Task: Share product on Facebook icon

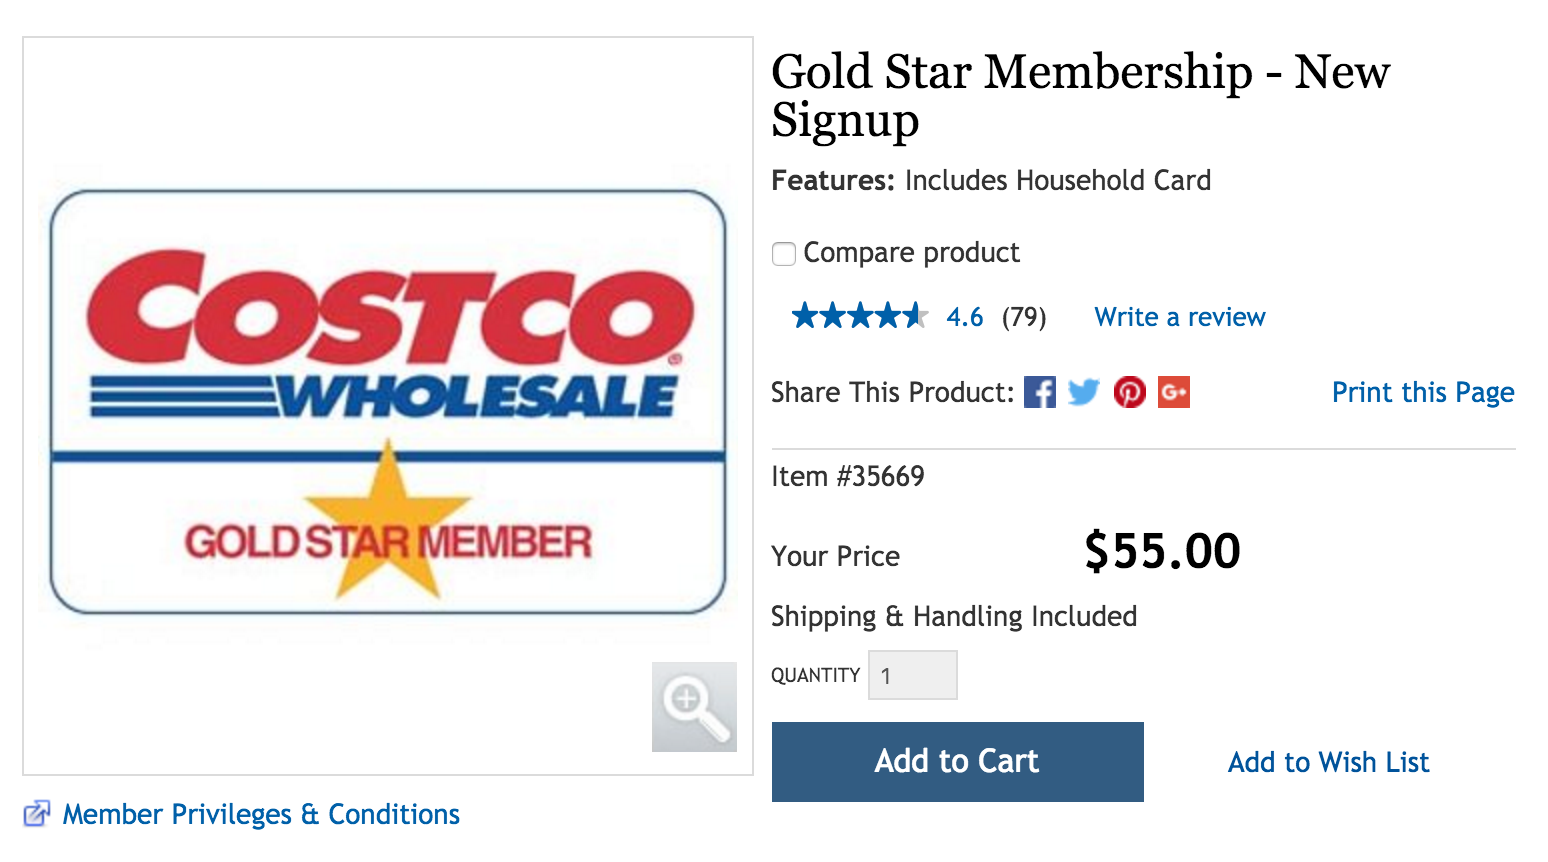Action: pyautogui.click(x=1040, y=392)
